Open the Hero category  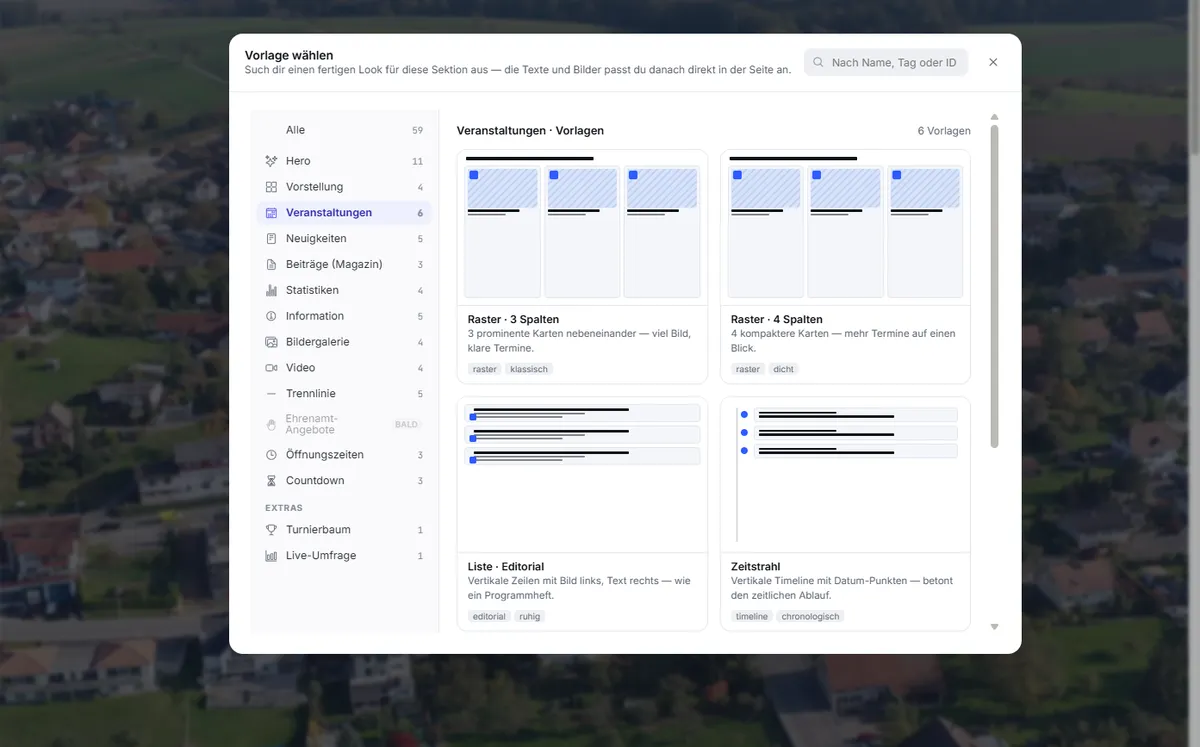[x=344, y=161]
